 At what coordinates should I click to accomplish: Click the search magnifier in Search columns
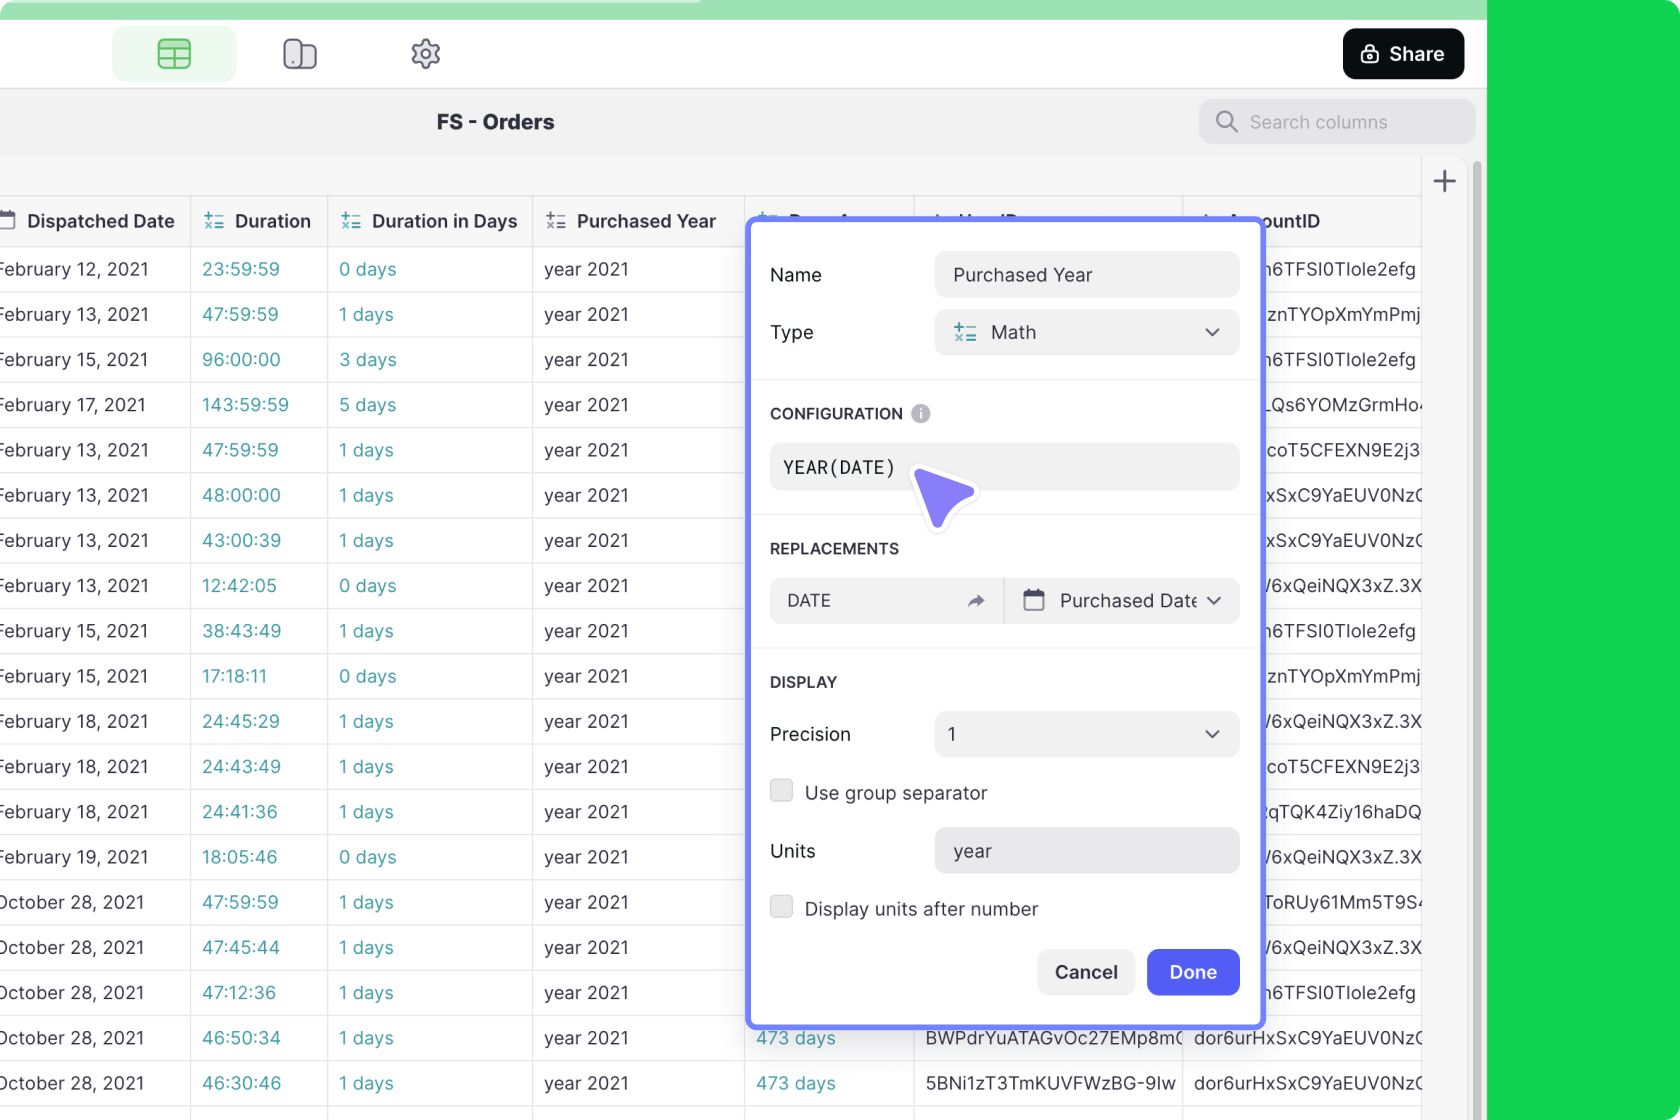pos(1226,121)
